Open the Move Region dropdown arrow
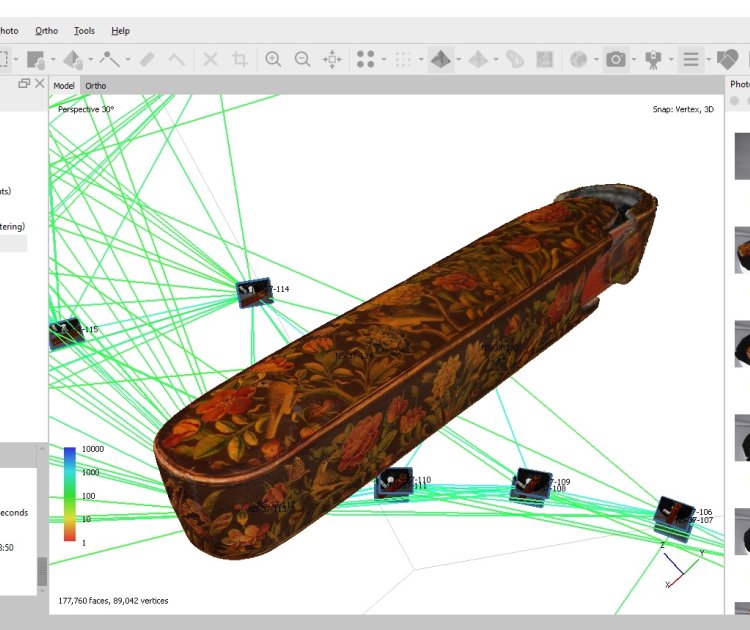This screenshot has width=750, height=630. point(53,60)
